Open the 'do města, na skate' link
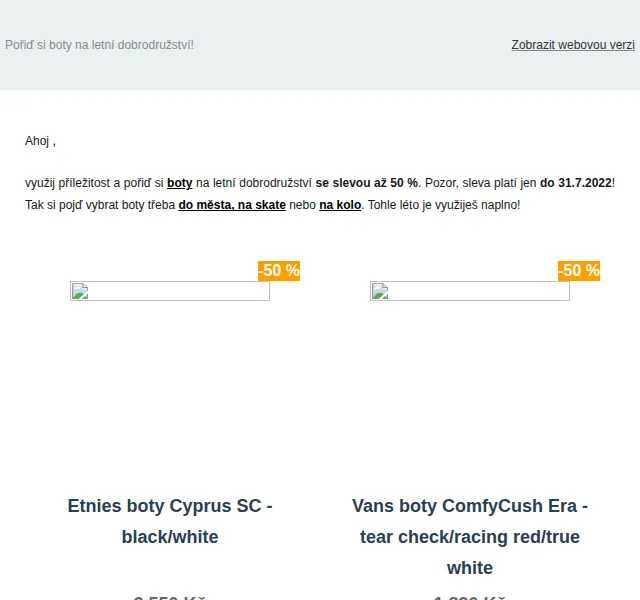The height and width of the screenshot is (600, 640). pyautogui.click(x=232, y=204)
